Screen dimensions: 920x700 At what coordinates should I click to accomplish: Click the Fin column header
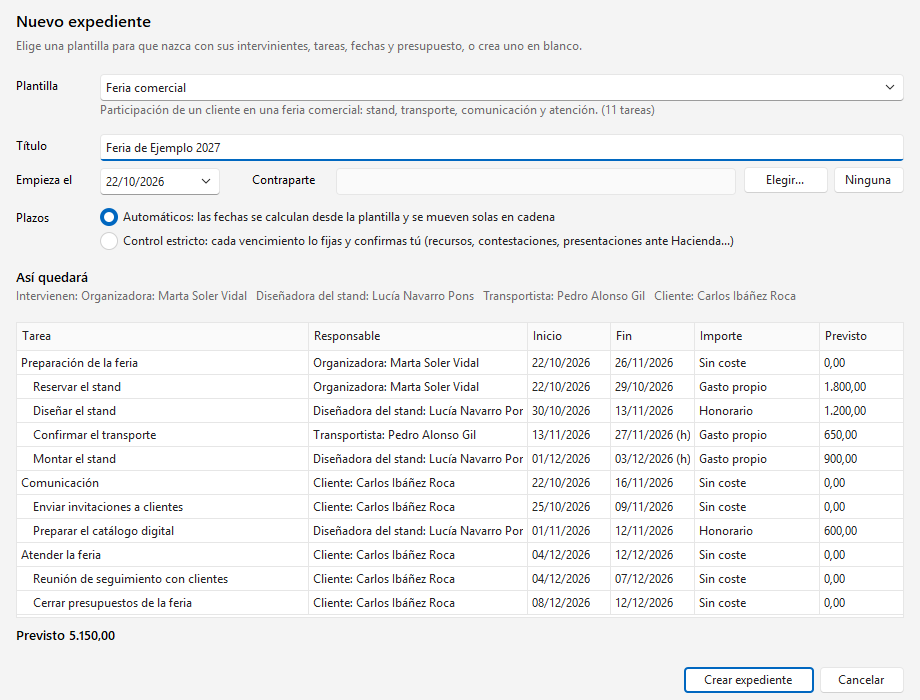(x=652, y=336)
